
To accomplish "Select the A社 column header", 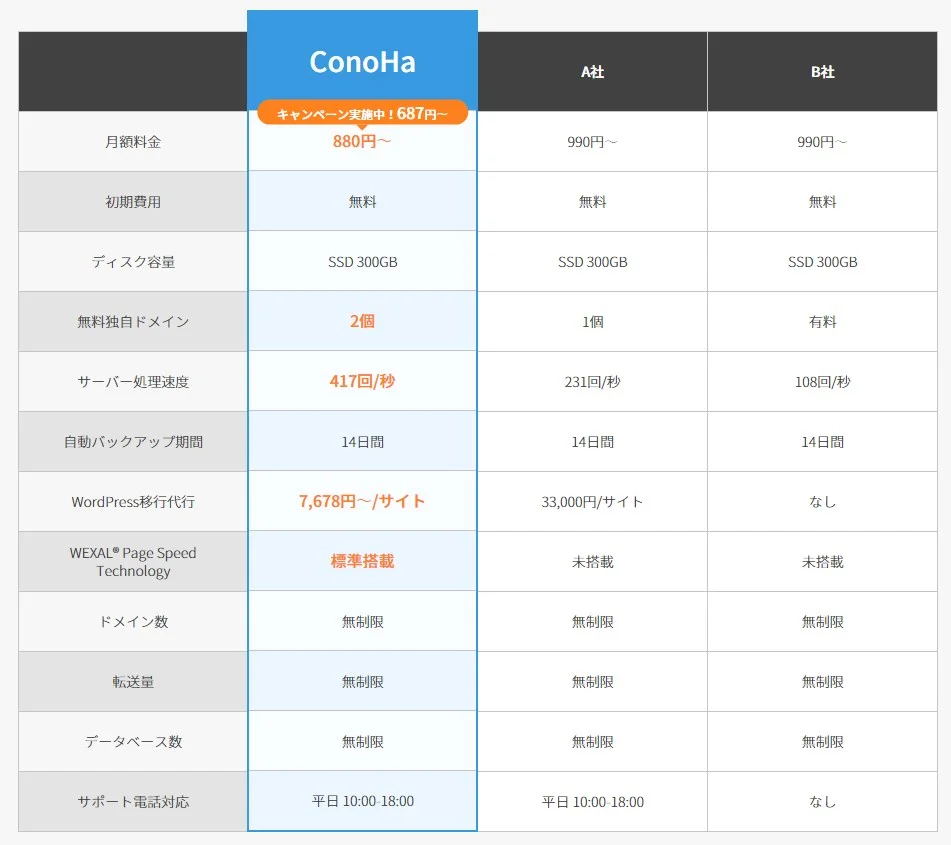I will [592, 71].
